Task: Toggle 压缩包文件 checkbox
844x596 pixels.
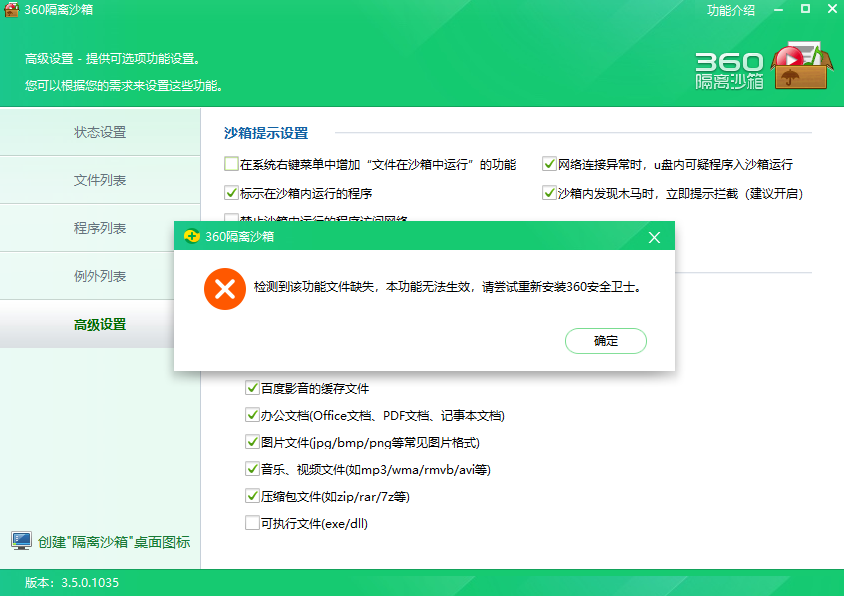Action: pyautogui.click(x=252, y=496)
